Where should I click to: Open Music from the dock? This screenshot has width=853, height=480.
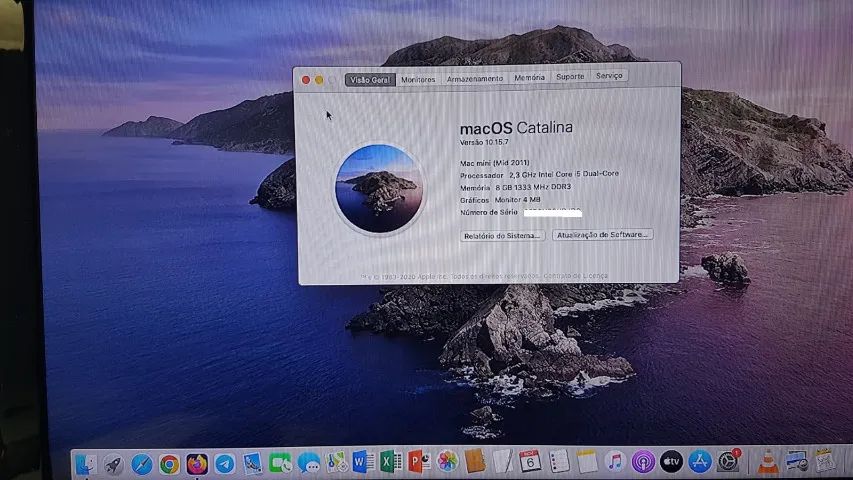tap(615, 461)
